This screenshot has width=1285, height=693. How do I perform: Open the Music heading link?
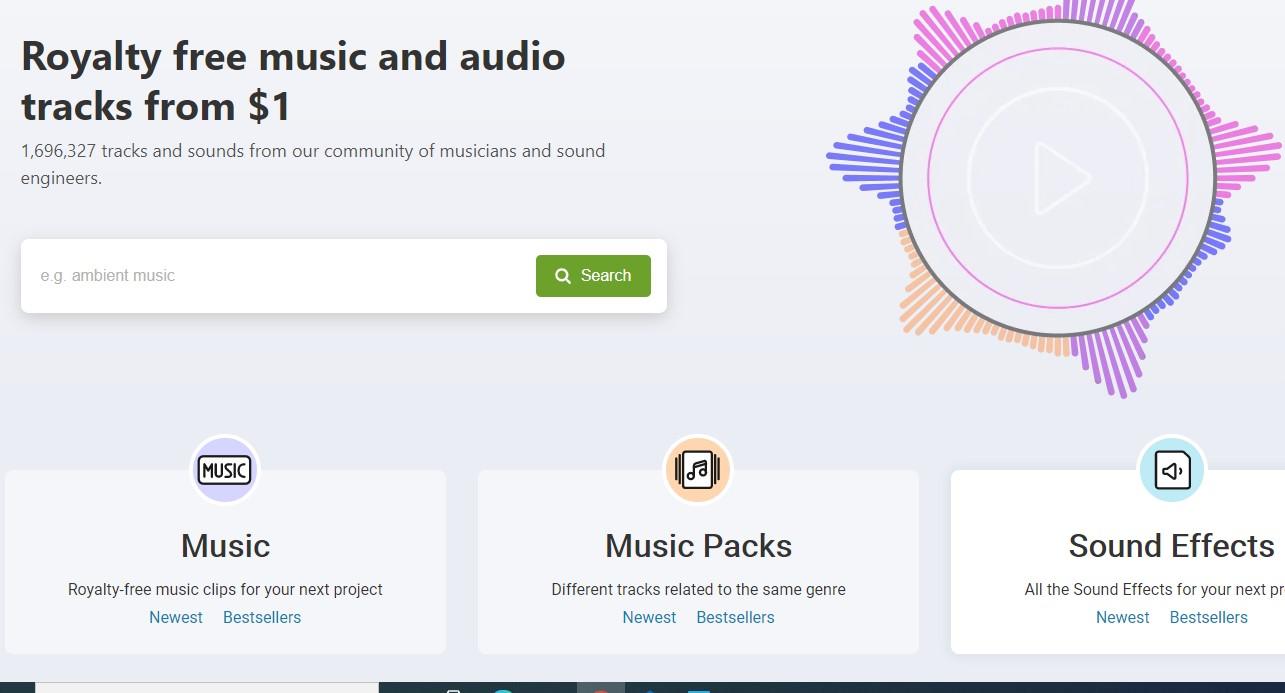click(225, 546)
